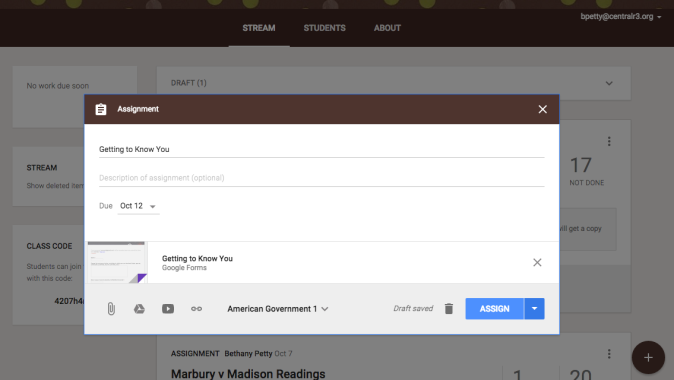The height and width of the screenshot is (380, 674).
Task: Expand the American Government 1 class selector
Action: click(278, 309)
